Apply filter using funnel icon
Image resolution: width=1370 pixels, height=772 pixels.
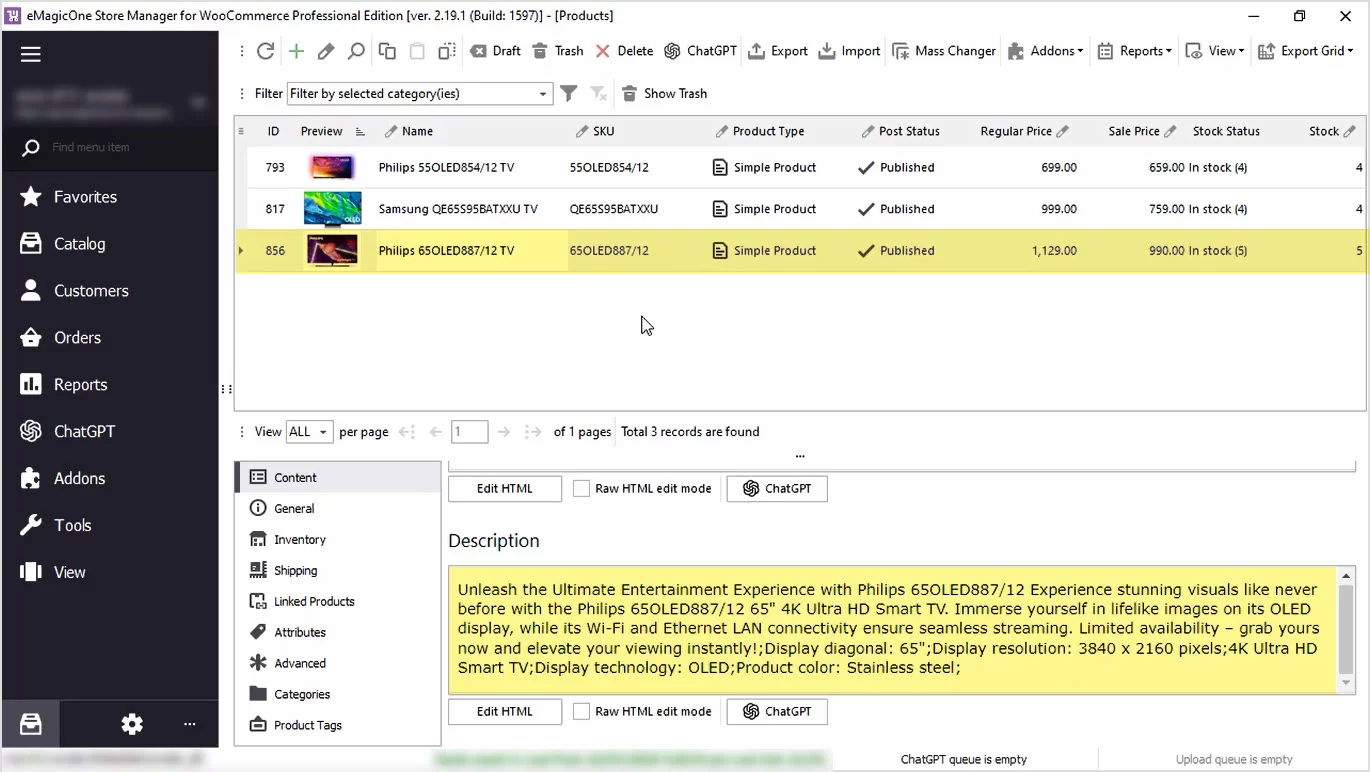click(x=569, y=93)
